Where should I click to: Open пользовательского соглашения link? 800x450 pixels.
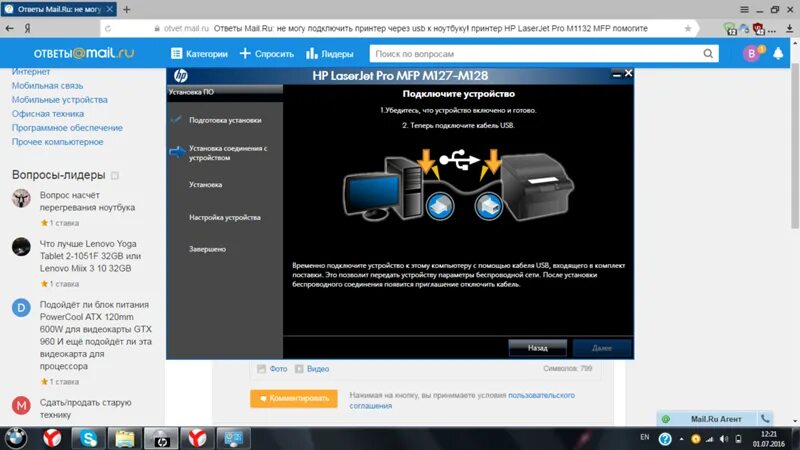462,401
